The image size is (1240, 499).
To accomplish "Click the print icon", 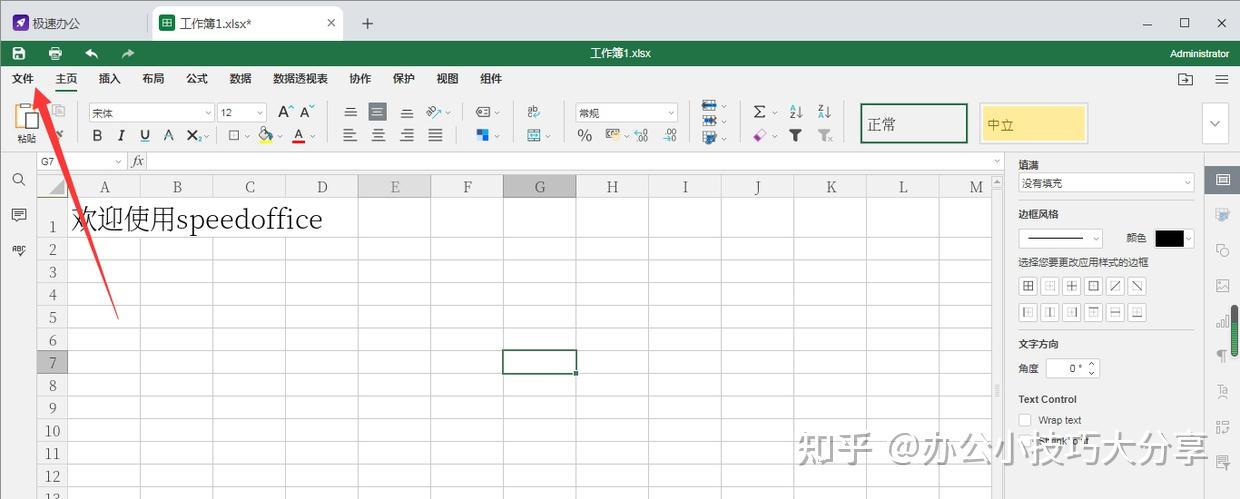I will 55,53.
